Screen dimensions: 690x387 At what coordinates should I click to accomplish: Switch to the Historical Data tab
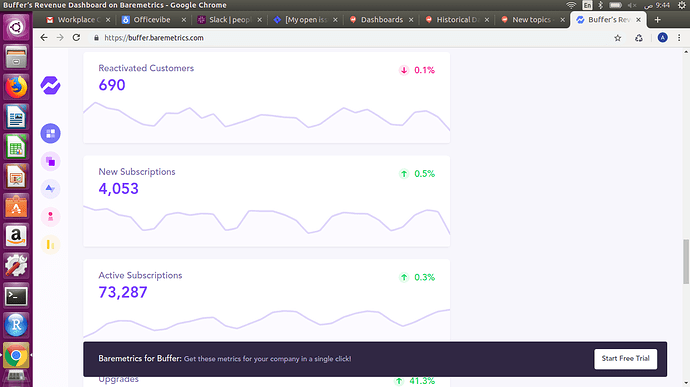click(x=457, y=20)
